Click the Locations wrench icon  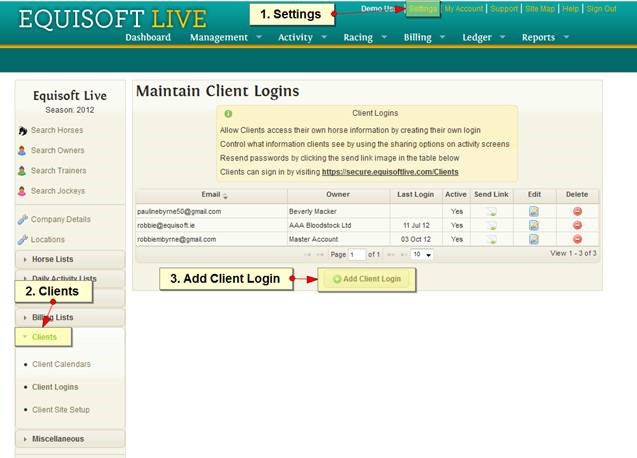coord(22,240)
